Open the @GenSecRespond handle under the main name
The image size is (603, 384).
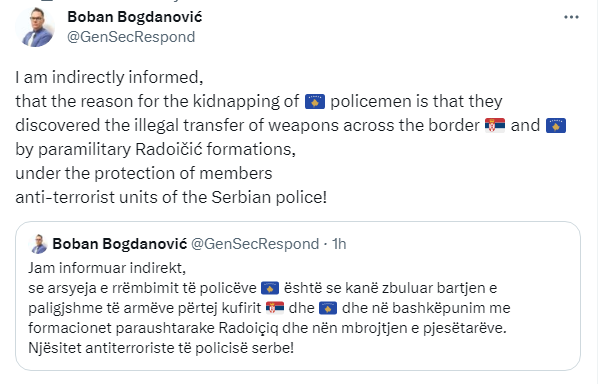point(131,37)
